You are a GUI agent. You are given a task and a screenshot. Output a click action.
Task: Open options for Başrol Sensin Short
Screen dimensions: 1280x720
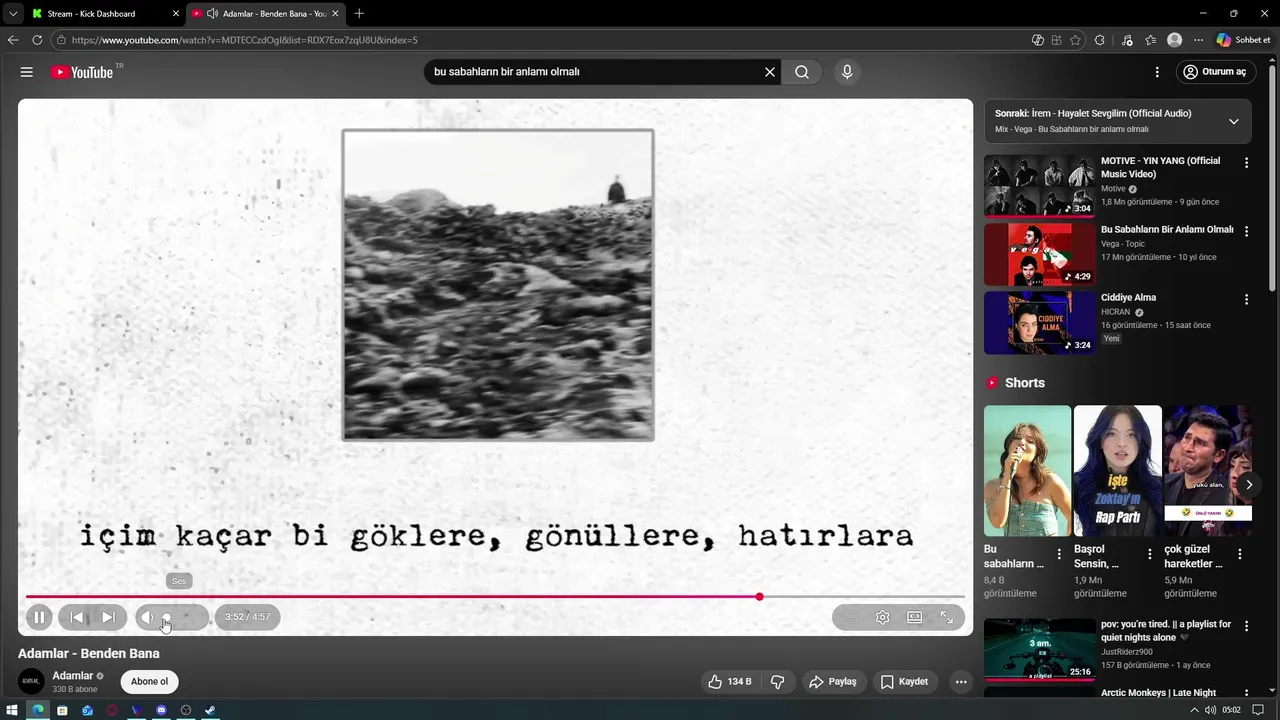pos(1149,553)
